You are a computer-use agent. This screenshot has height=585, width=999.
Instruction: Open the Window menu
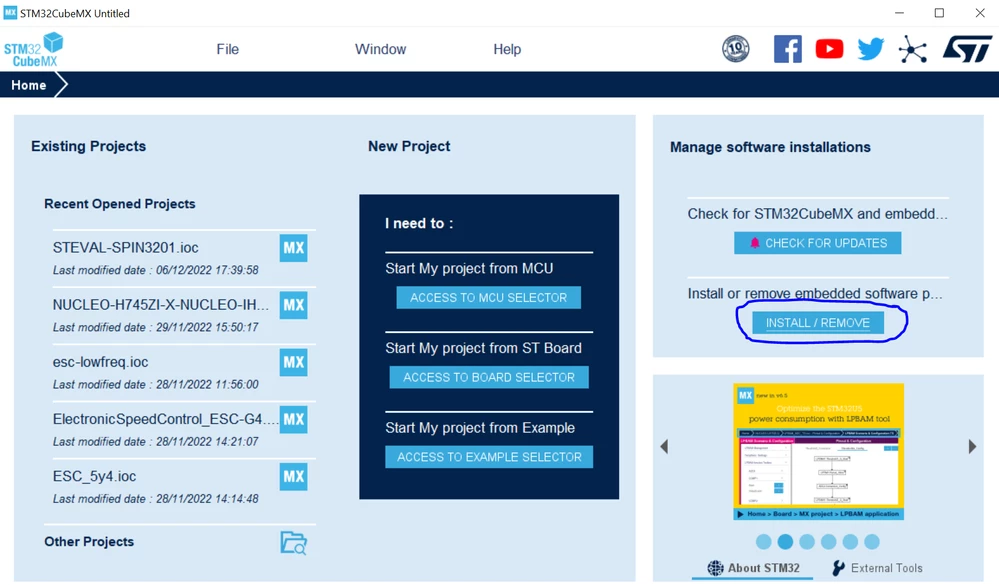point(380,49)
